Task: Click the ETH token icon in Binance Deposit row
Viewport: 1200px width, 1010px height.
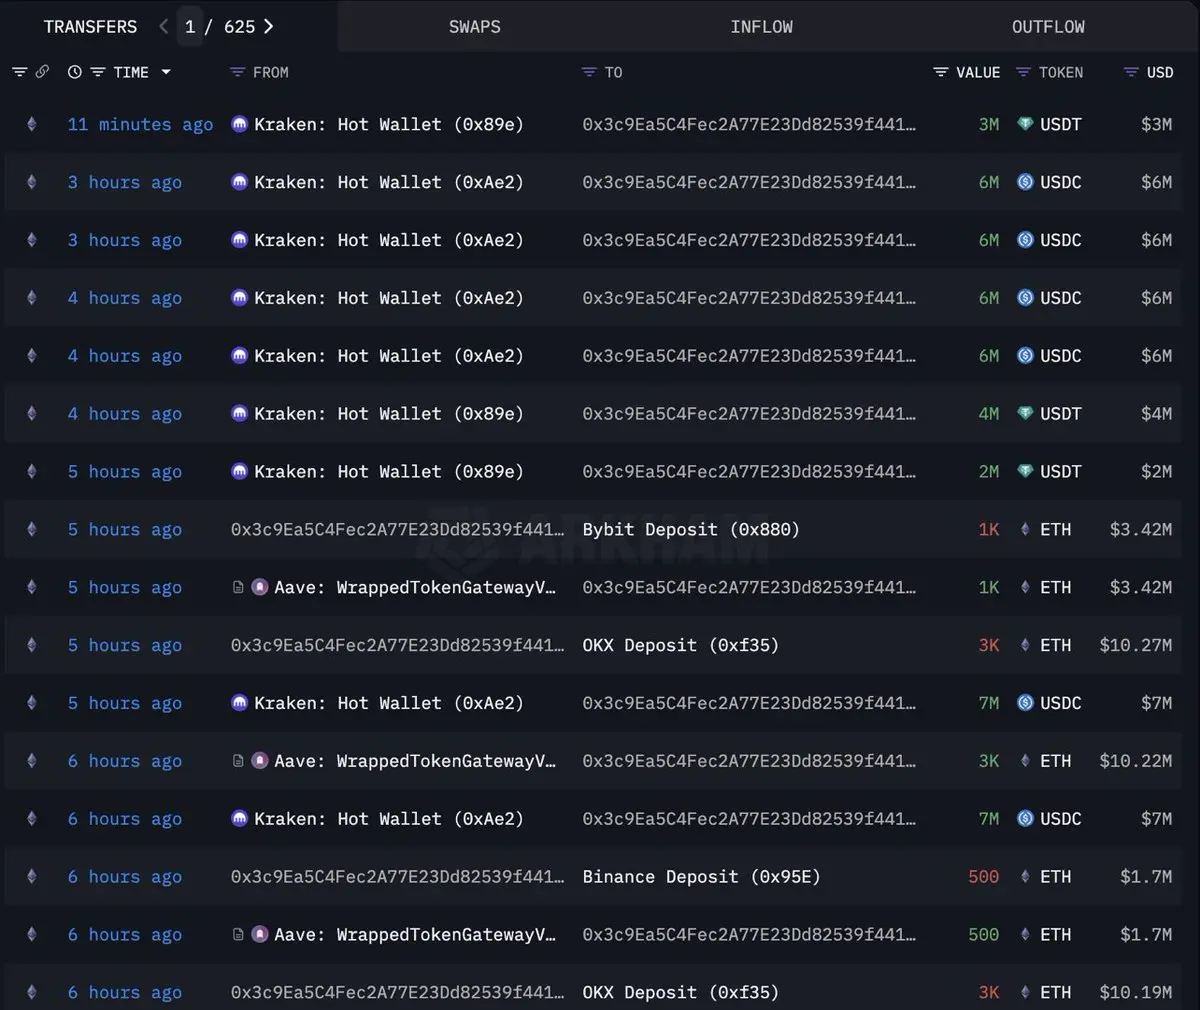Action: click(x=1025, y=876)
